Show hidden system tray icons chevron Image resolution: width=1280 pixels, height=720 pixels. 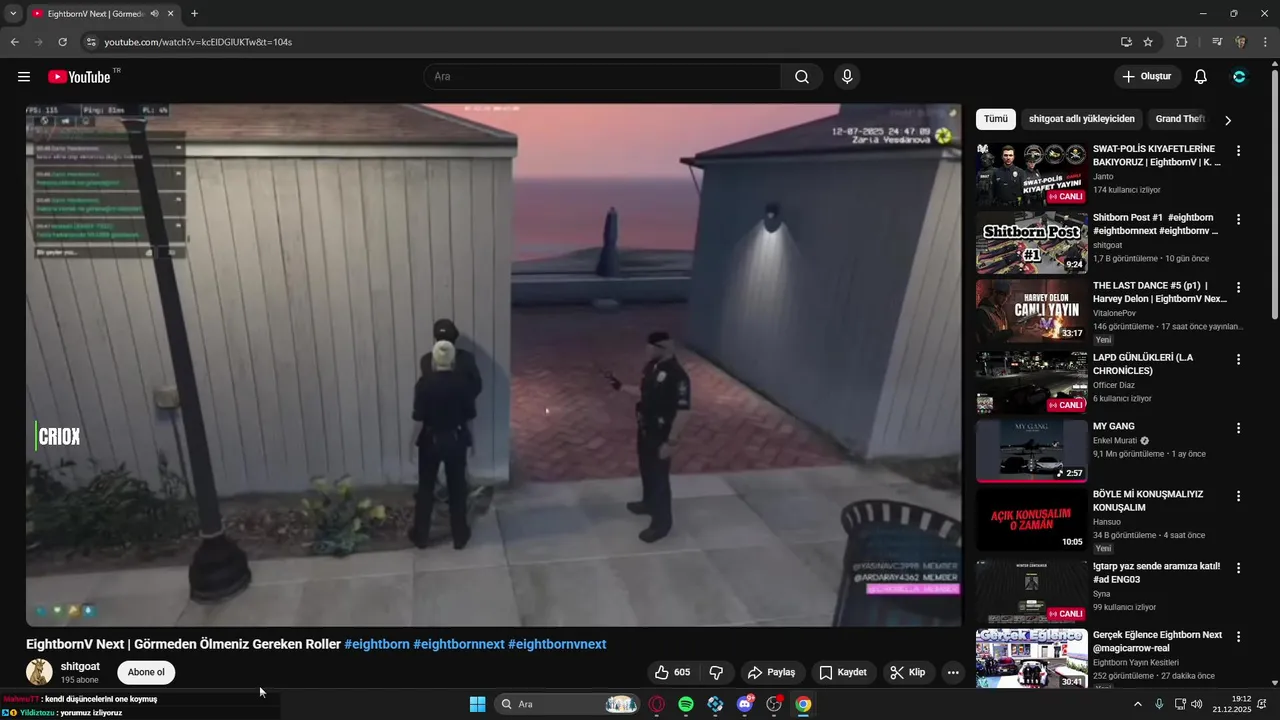(1137, 704)
